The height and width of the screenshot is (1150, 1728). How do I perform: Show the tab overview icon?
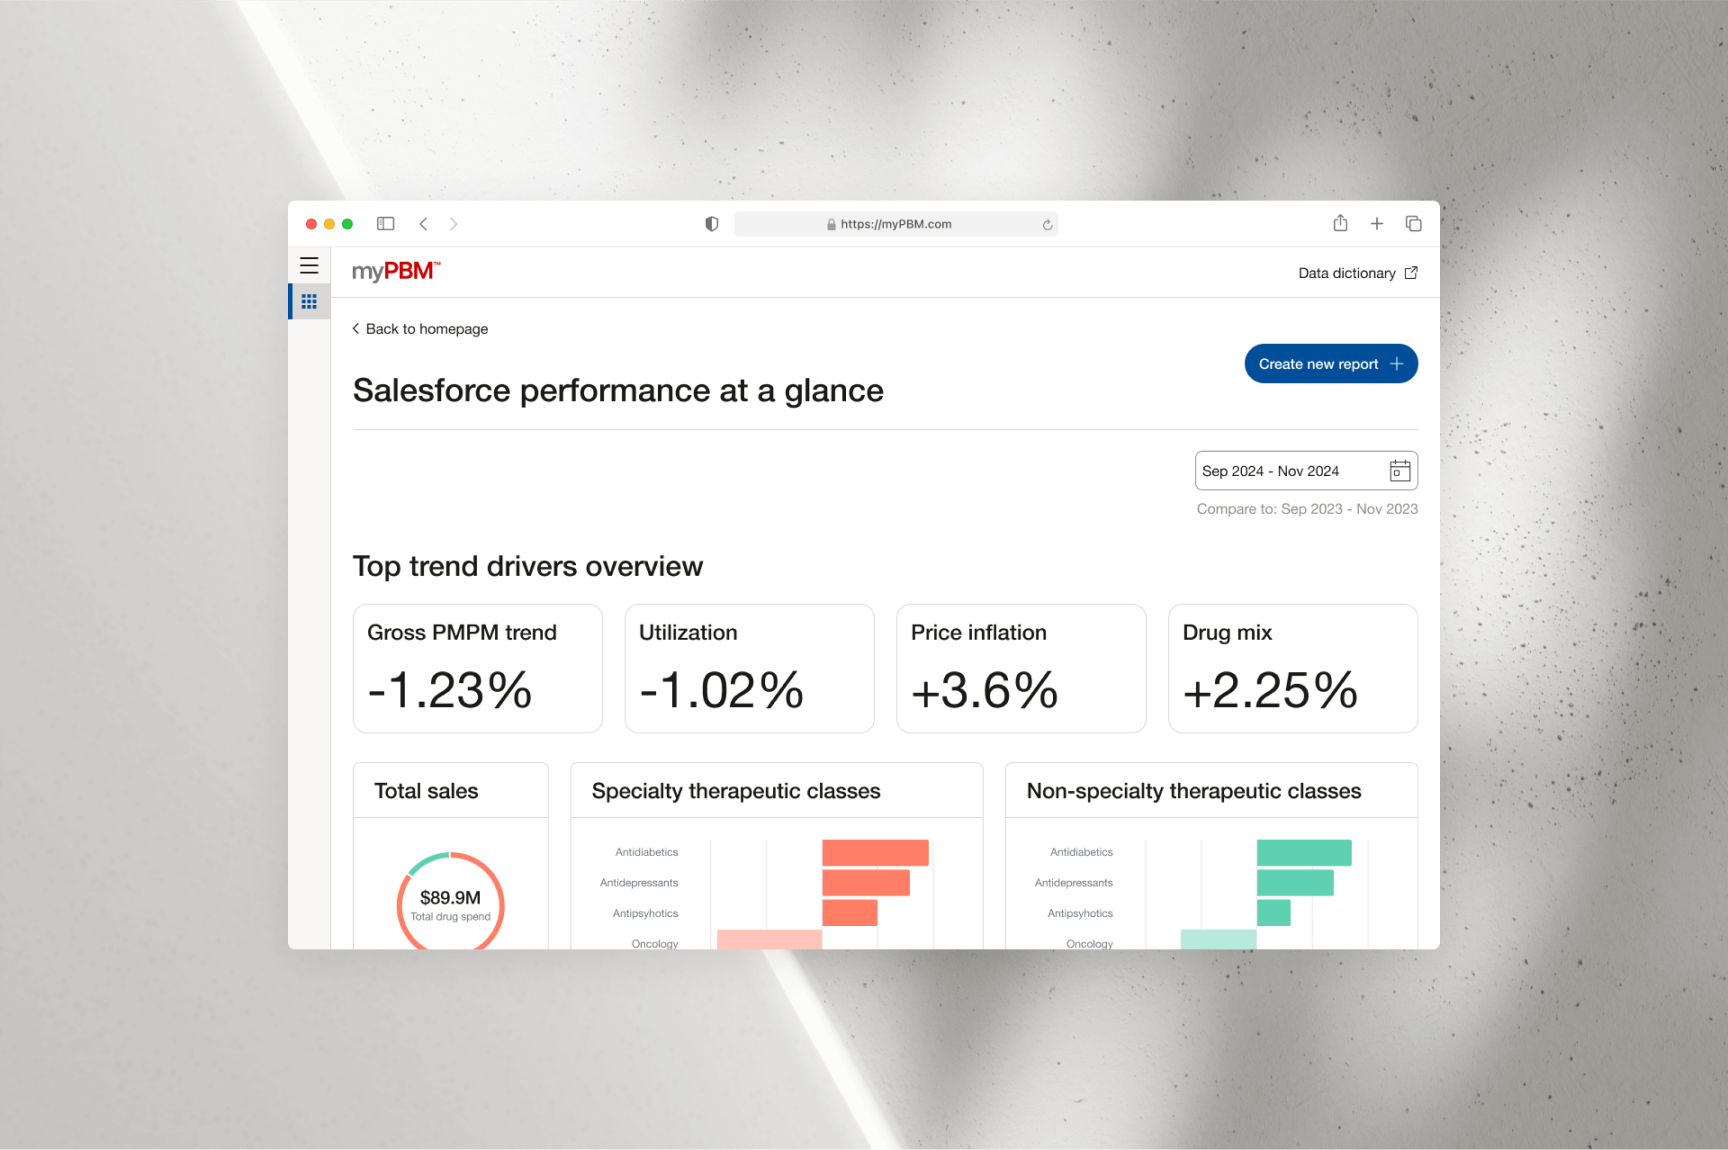1413,224
